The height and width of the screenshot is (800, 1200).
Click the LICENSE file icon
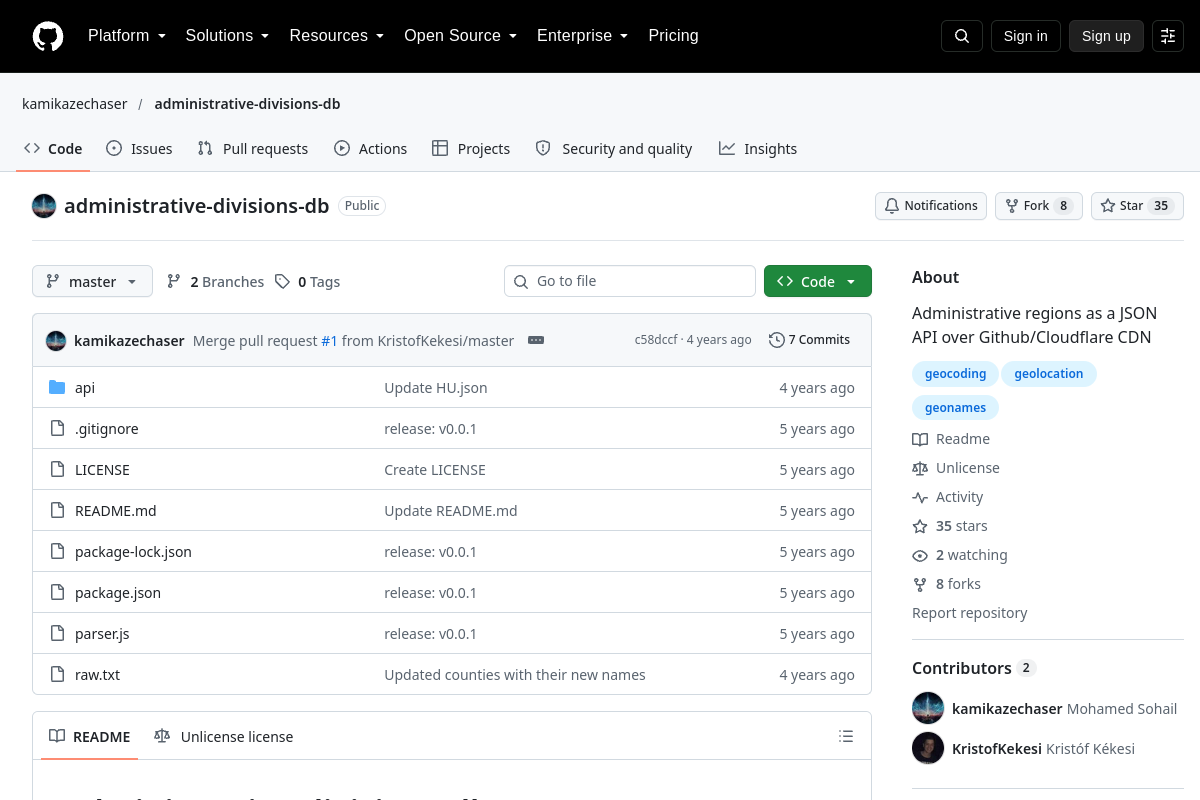(57, 470)
